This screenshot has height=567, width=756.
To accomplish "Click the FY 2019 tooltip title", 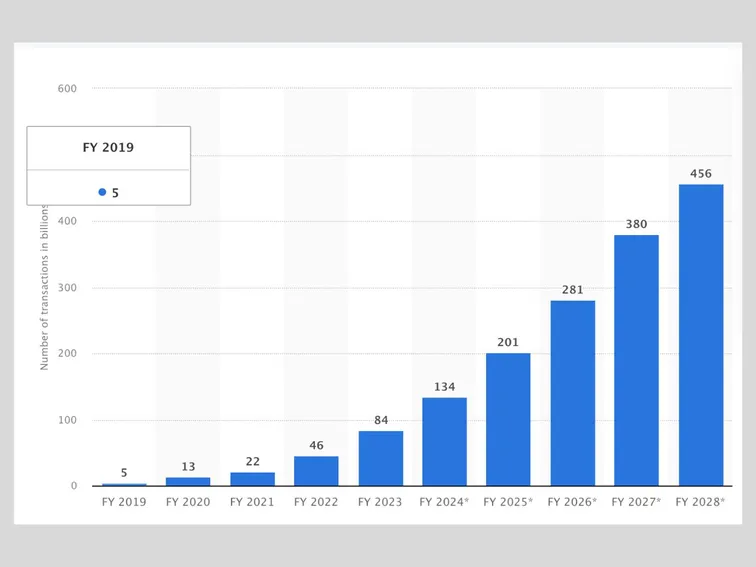I will pos(108,148).
